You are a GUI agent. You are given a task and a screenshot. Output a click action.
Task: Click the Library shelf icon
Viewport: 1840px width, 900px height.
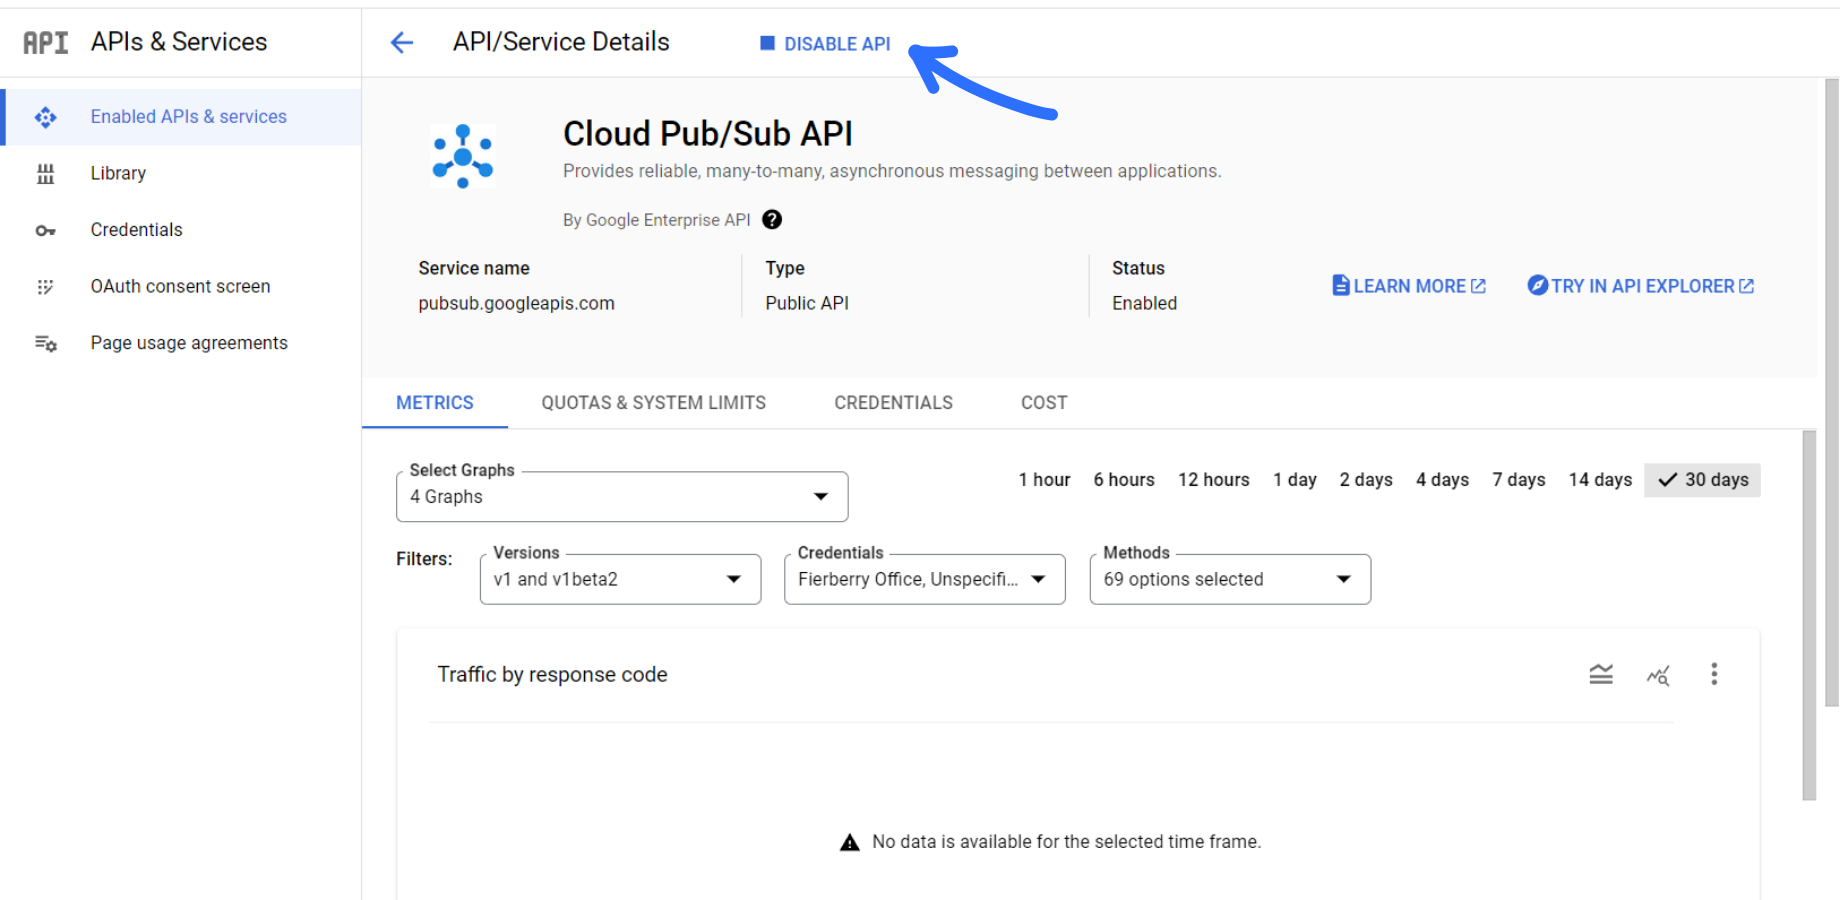(46, 174)
